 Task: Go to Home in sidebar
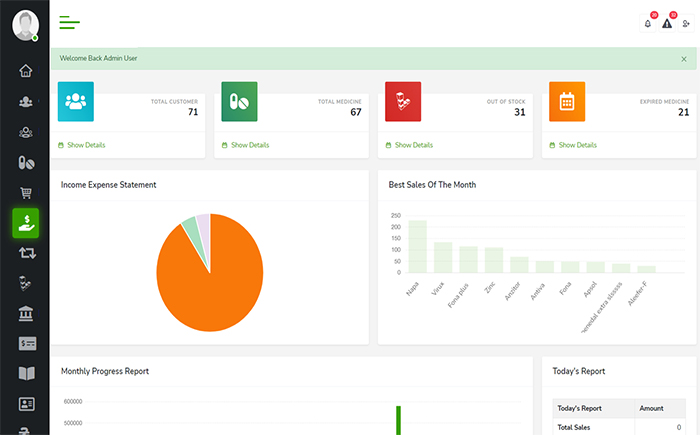(x=26, y=71)
